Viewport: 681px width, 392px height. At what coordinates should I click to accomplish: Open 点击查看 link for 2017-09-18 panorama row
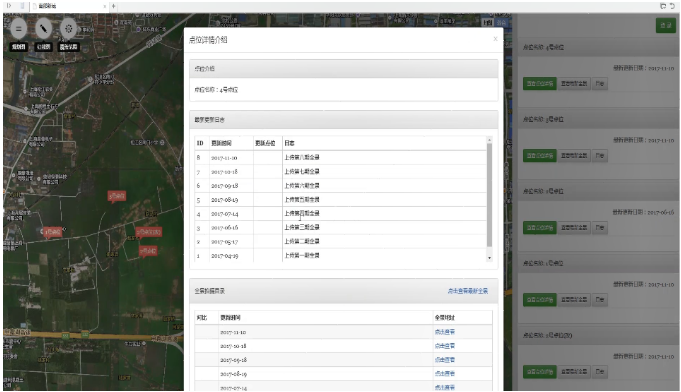(444, 360)
